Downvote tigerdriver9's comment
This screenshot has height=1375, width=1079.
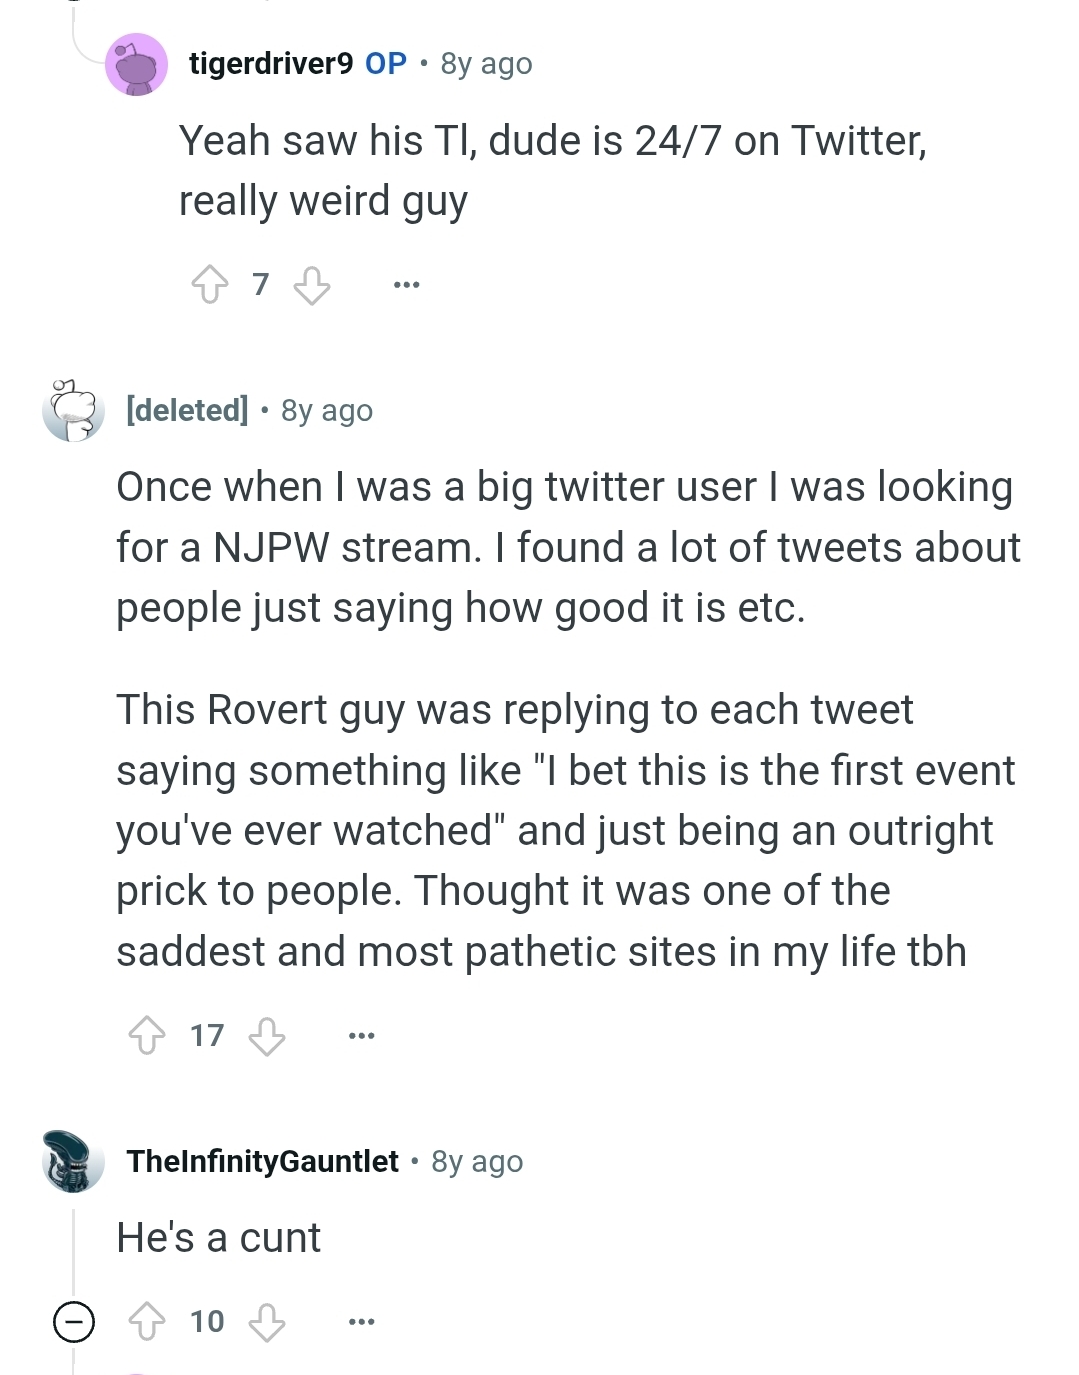click(x=312, y=284)
